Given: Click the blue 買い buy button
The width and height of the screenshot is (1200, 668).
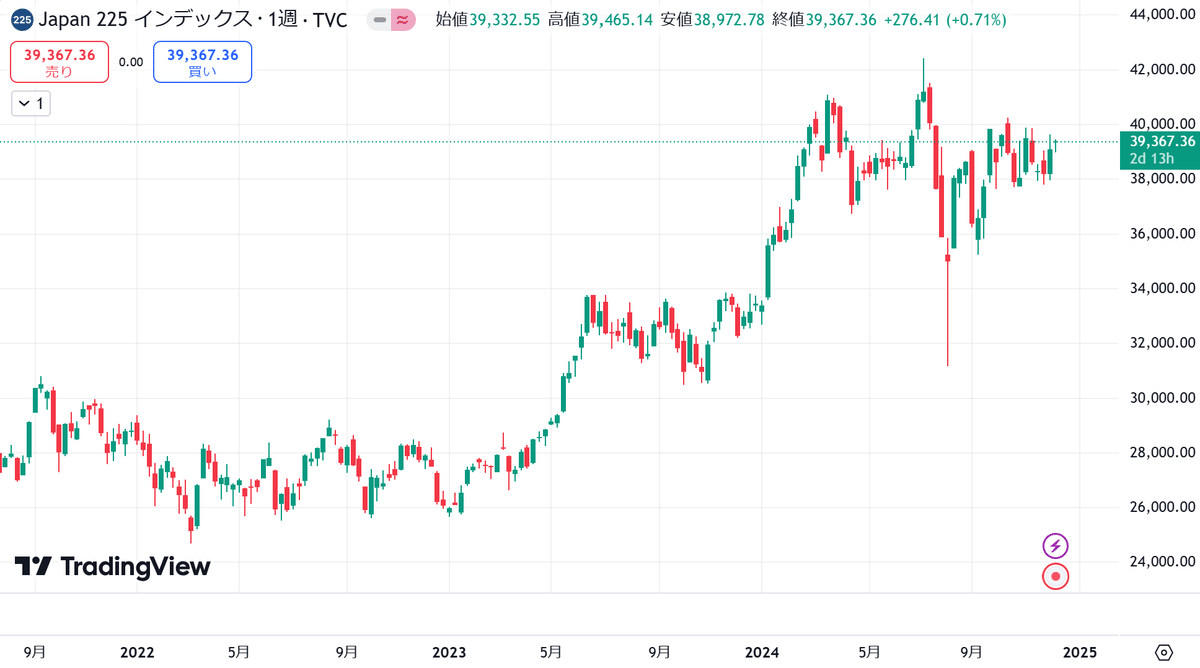Looking at the screenshot, I should pyautogui.click(x=203, y=62).
